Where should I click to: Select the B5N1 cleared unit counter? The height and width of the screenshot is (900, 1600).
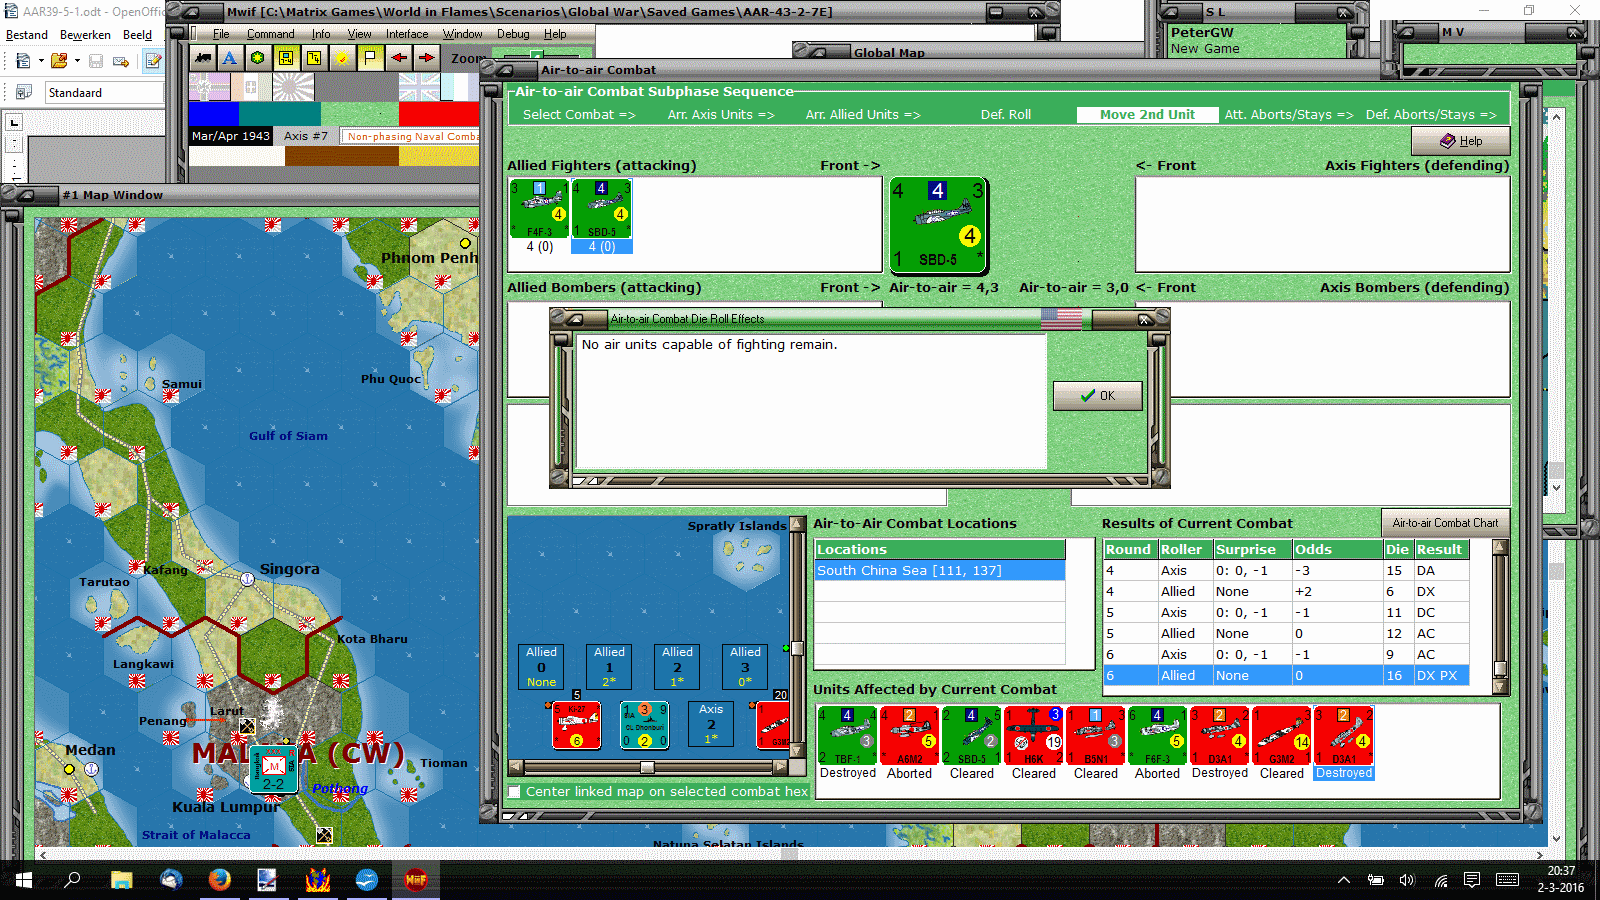1095,736
